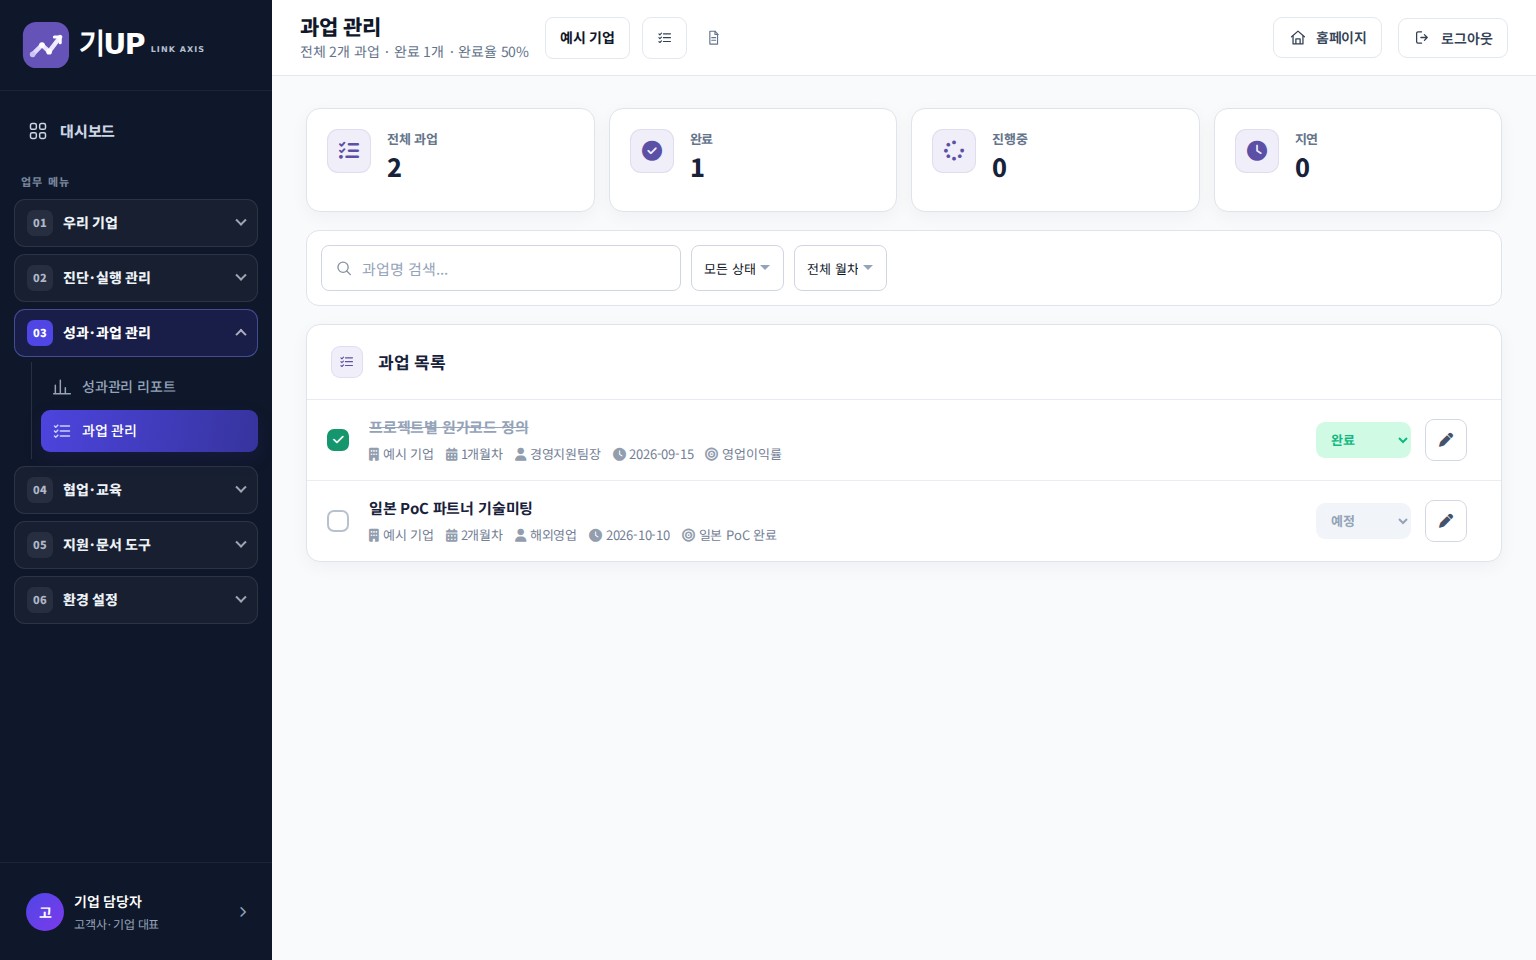Click the 기업 담당자 name text
1536x960 pixels.
[x=108, y=901]
